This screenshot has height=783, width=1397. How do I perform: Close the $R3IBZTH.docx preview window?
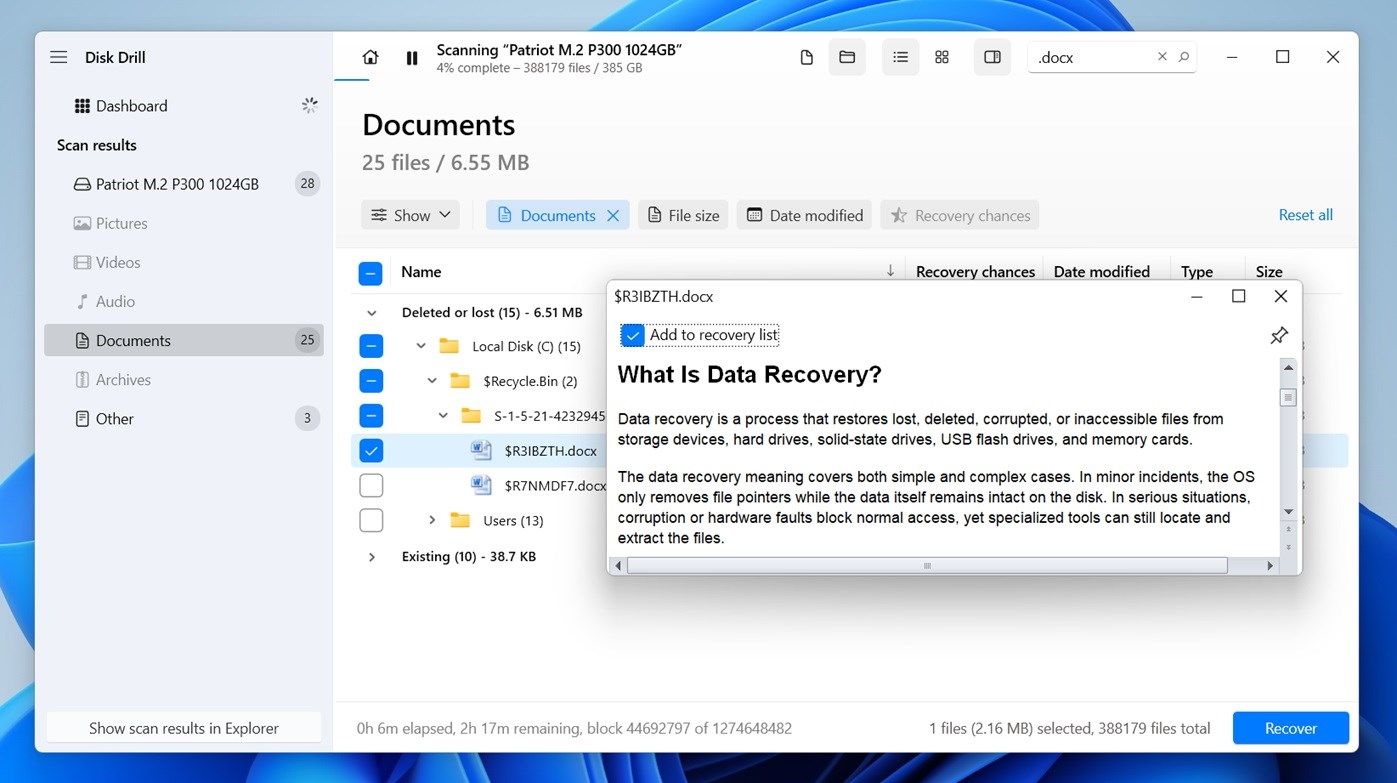[1280, 296]
